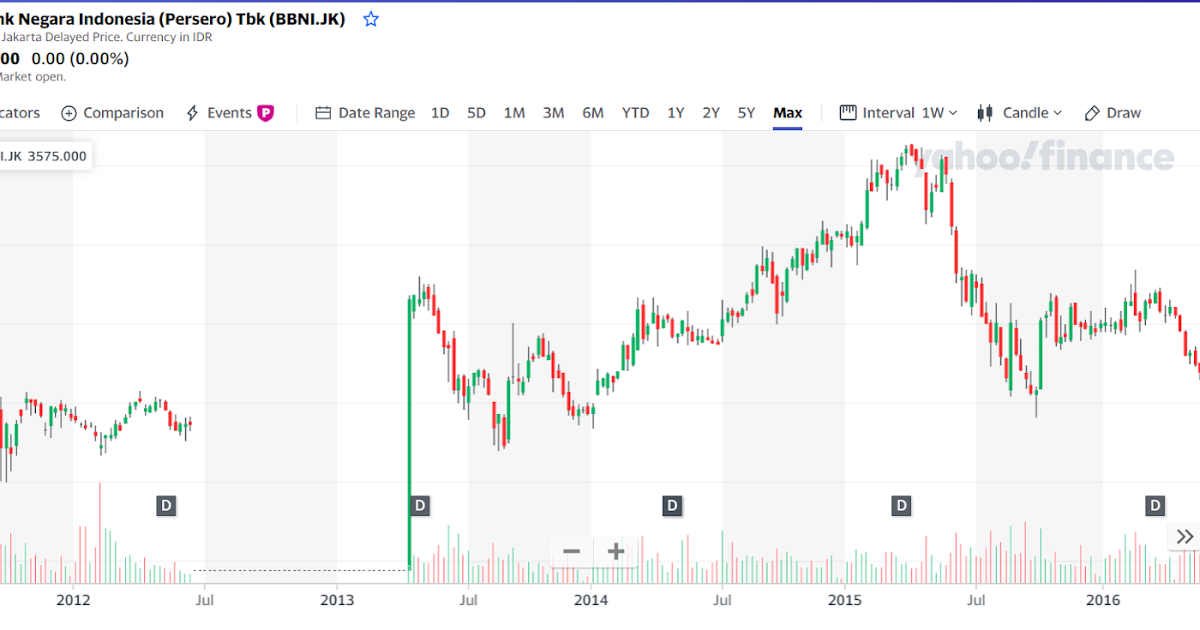This screenshot has height=630, width=1200.
Task: Open the Comparison plus icon tool
Action: click(69, 113)
